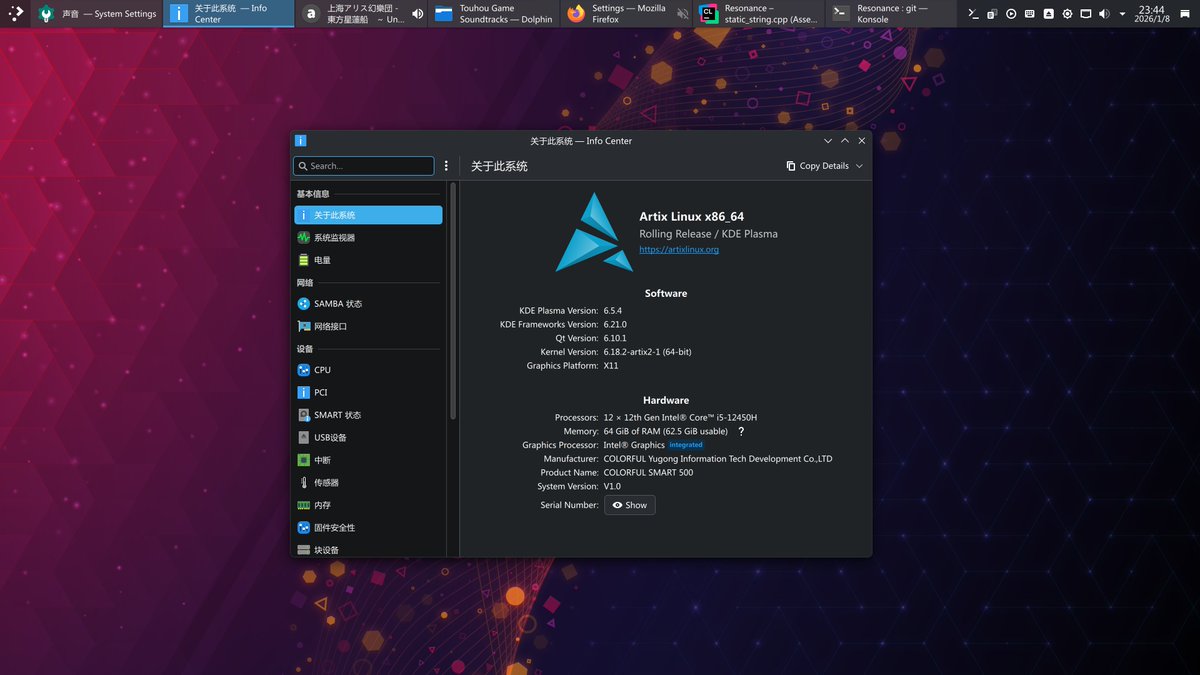
Task: Click the Copy Details button
Action: (817, 166)
